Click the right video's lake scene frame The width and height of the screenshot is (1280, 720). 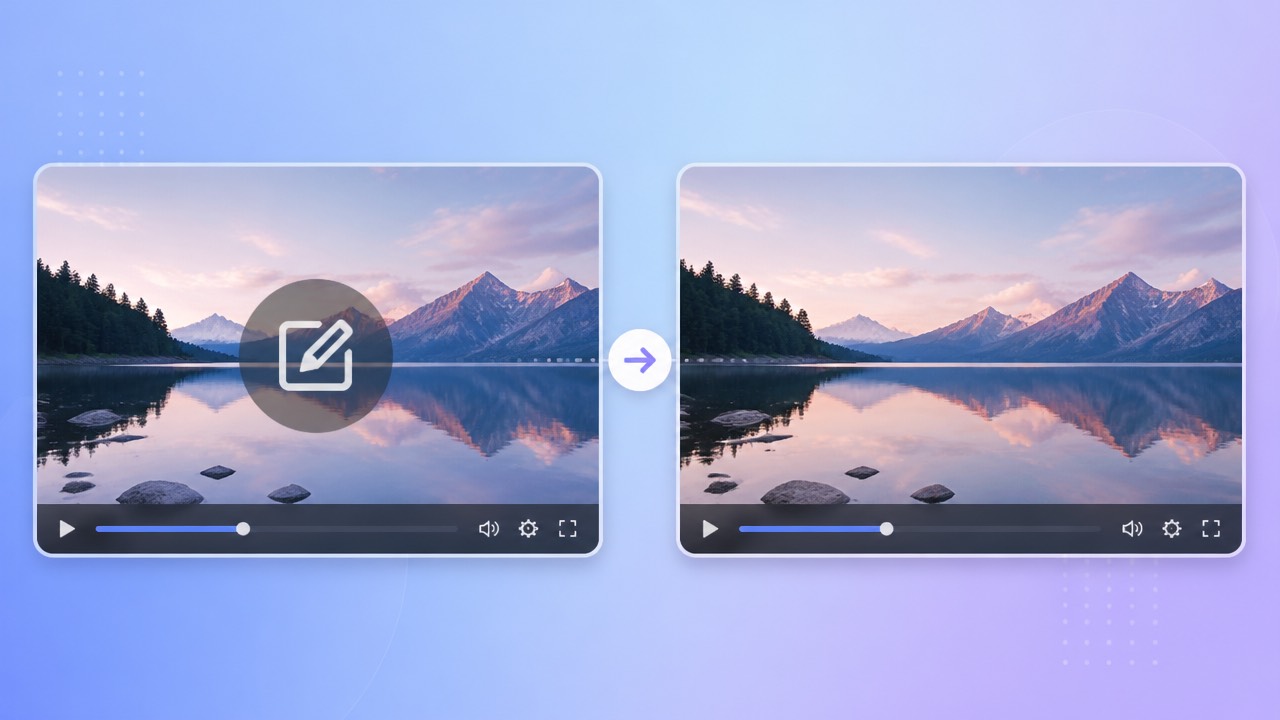(x=961, y=335)
